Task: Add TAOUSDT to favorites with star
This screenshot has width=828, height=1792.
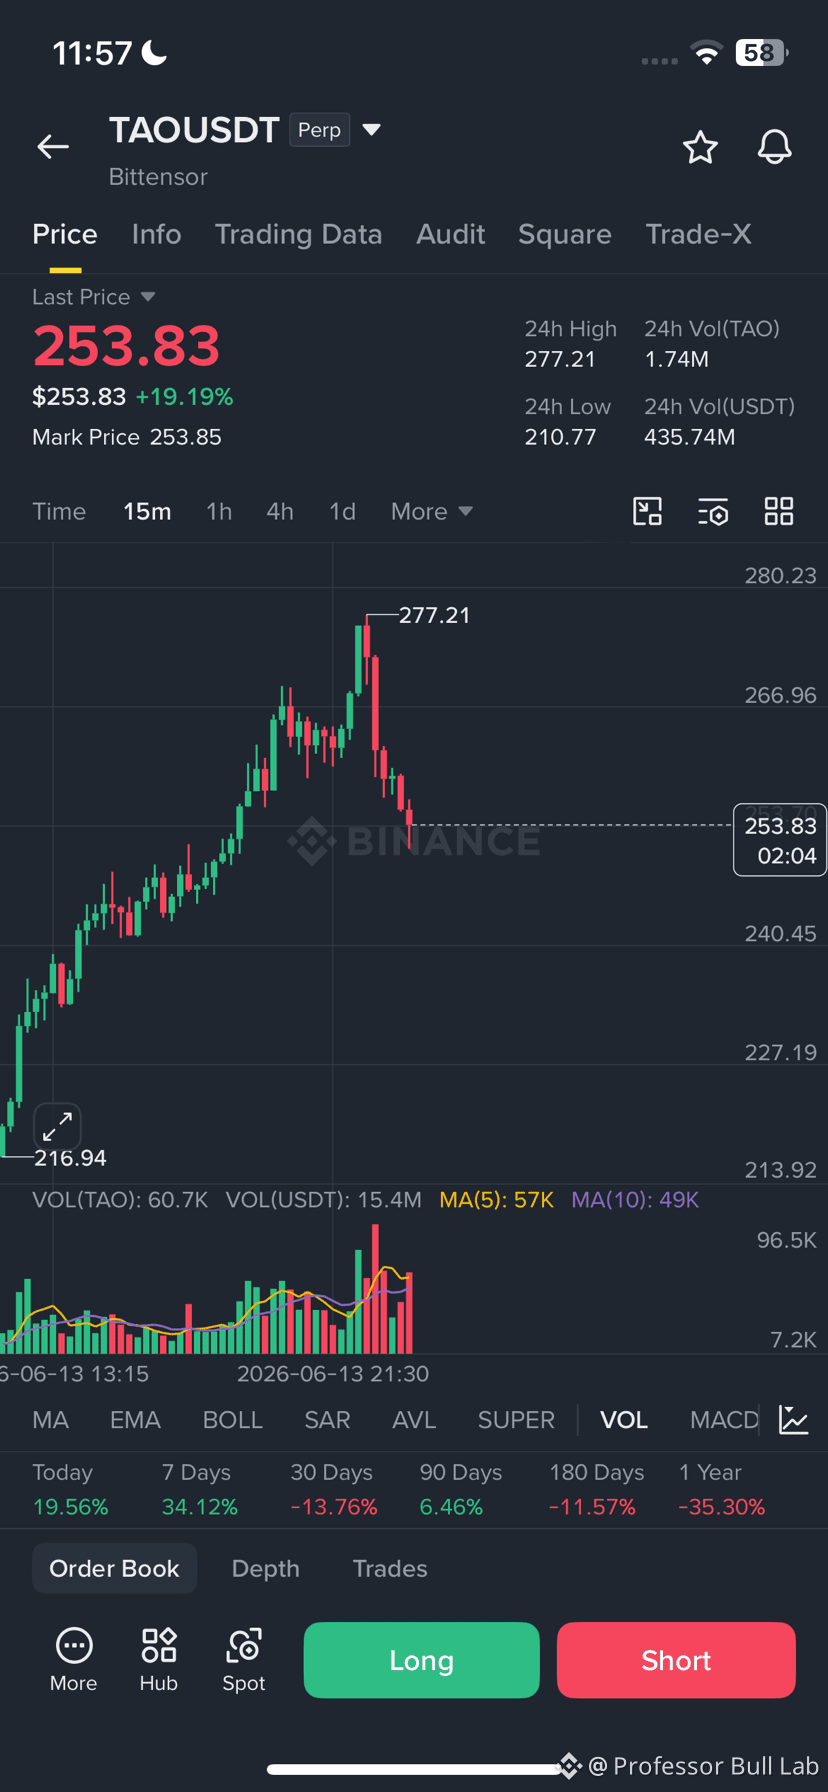Action: coord(700,147)
